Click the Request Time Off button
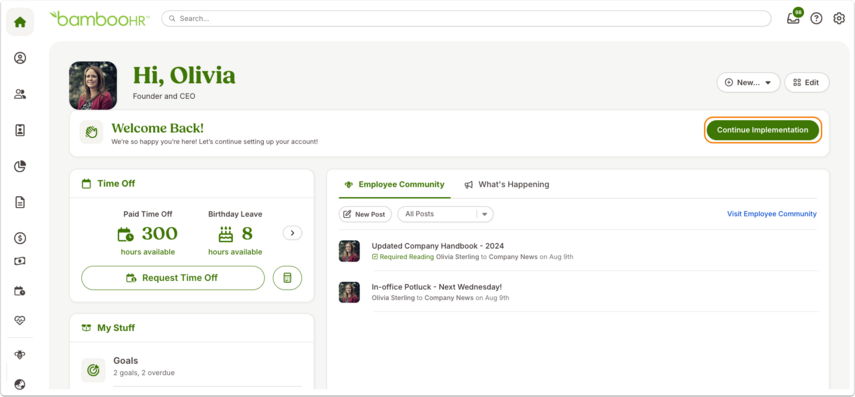855x397 pixels. (x=173, y=278)
